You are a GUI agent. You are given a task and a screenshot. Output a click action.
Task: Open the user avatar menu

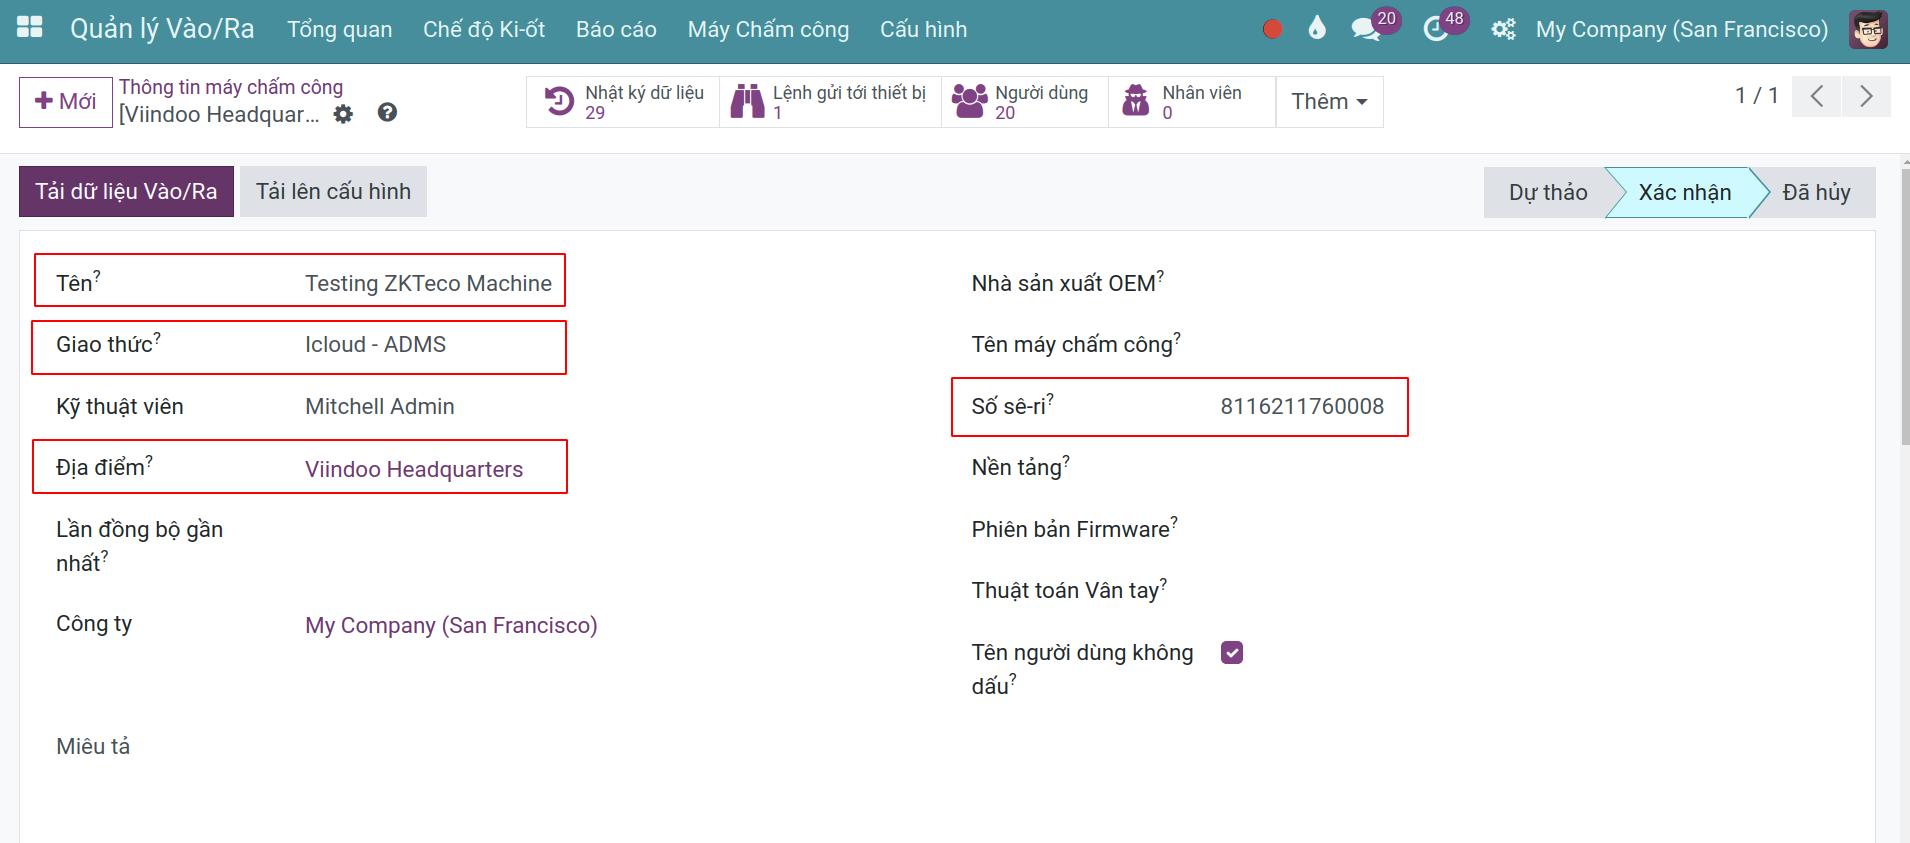[x=1868, y=30]
